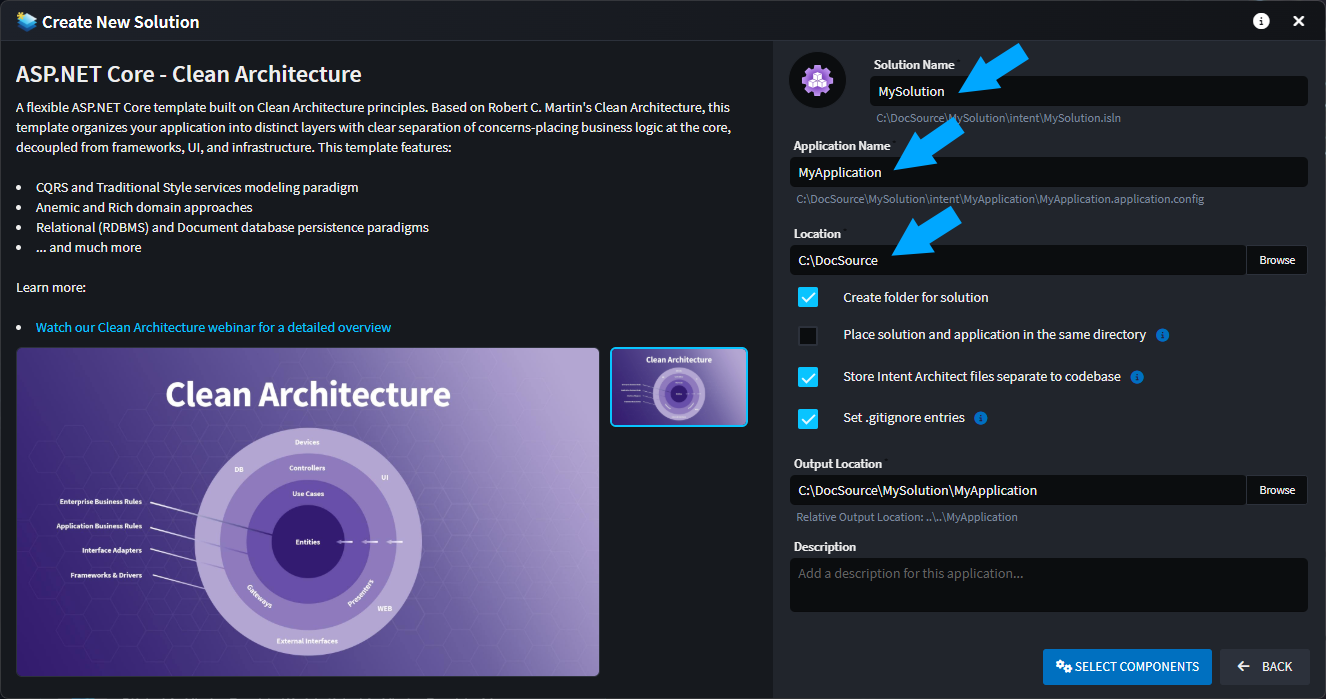Click the 'CQRS and Traditional Style' bullet

click(x=197, y=187)
